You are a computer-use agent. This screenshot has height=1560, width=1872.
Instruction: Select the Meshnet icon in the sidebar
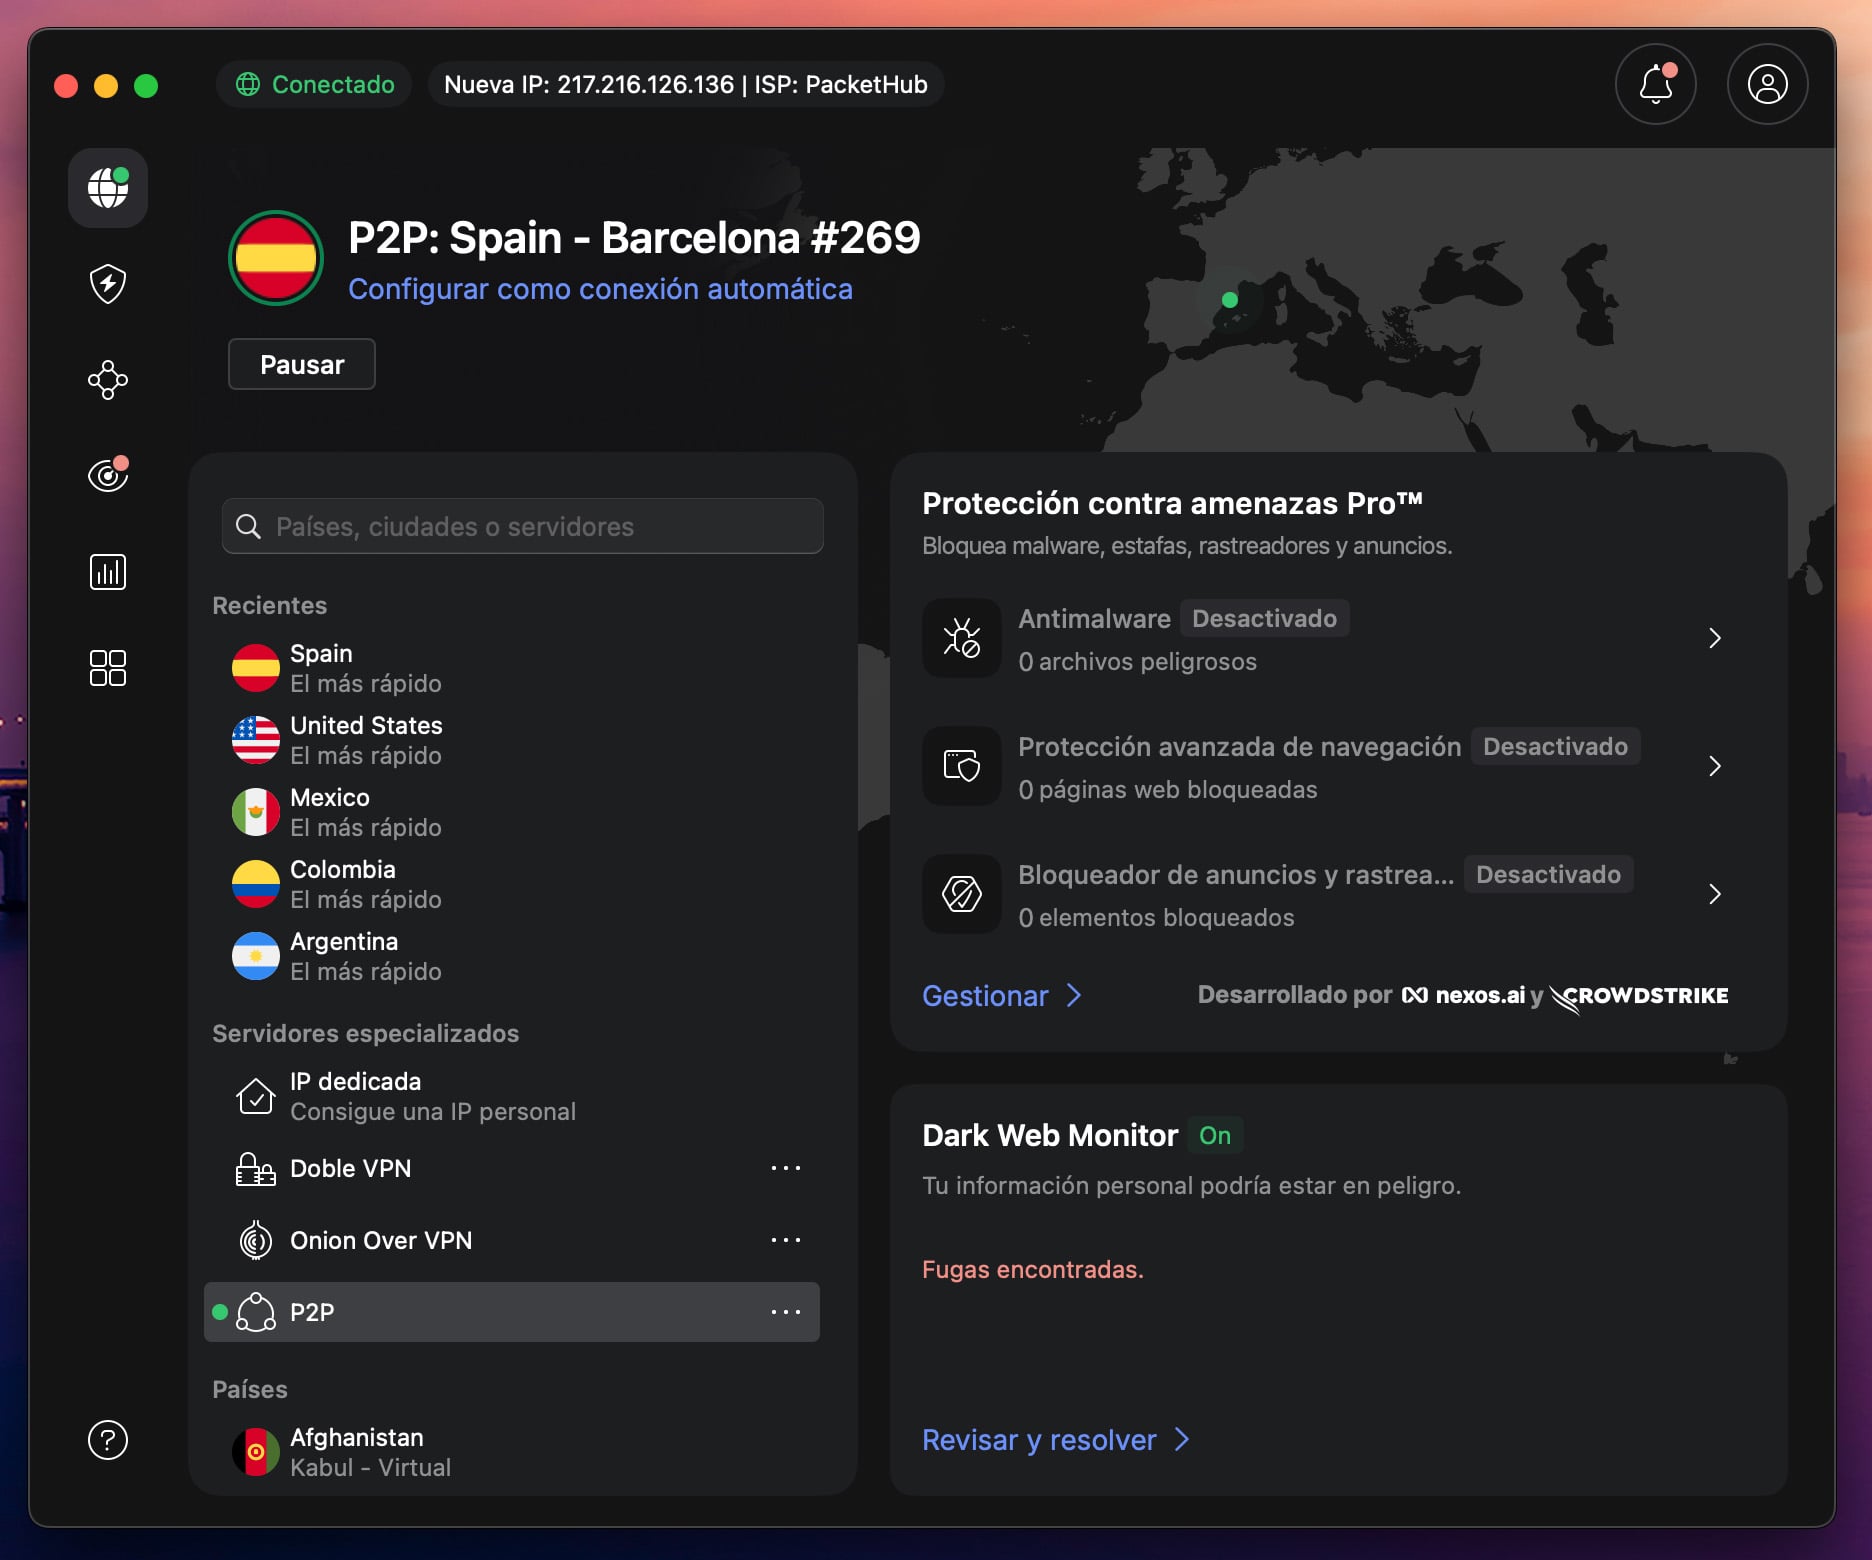[x=107, y=380]
